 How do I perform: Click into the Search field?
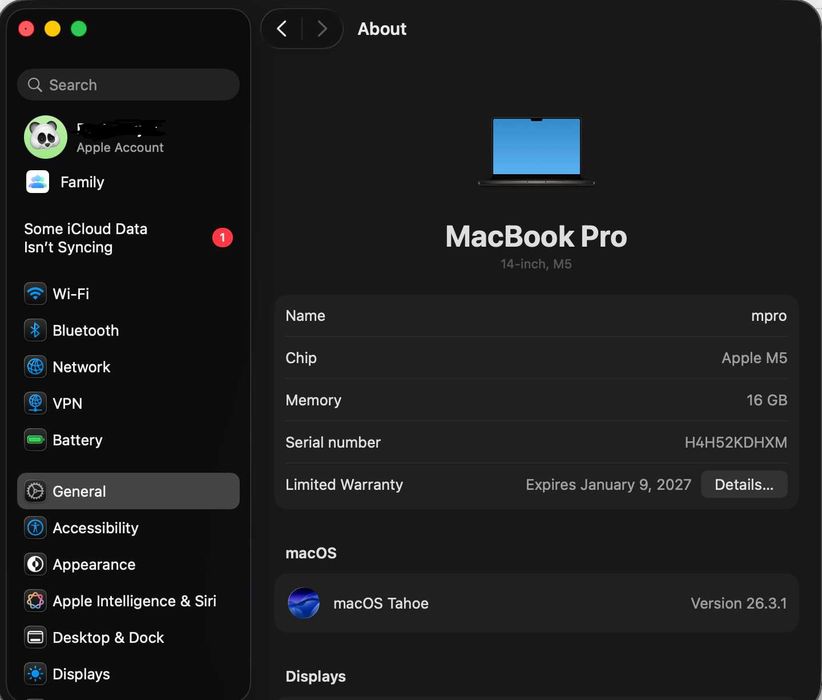click(x=128, y=85)
